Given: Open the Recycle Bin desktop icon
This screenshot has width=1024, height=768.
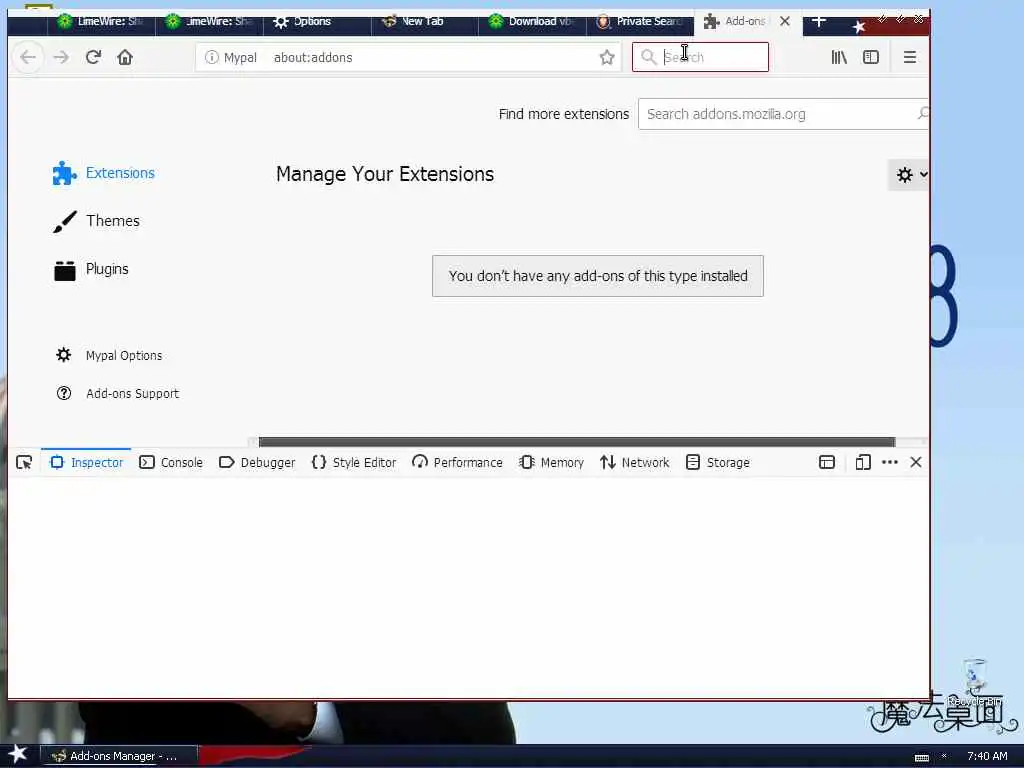Looking at the screenshot, I should click(x=974, y=684).
